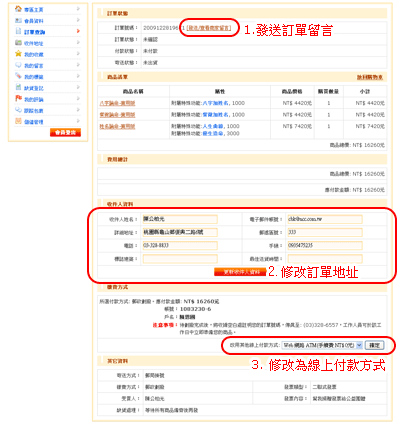Click the grey arrow beside 會員資料
400x424 pixels.
pos(78,20)
